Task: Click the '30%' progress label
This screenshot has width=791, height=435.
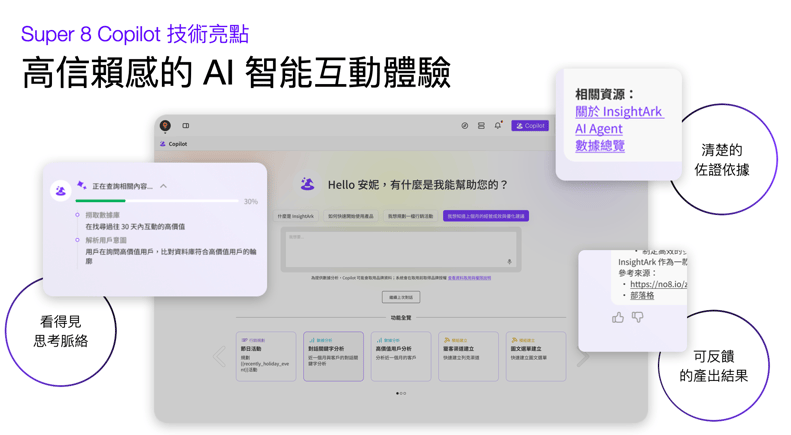Action: 251,201
